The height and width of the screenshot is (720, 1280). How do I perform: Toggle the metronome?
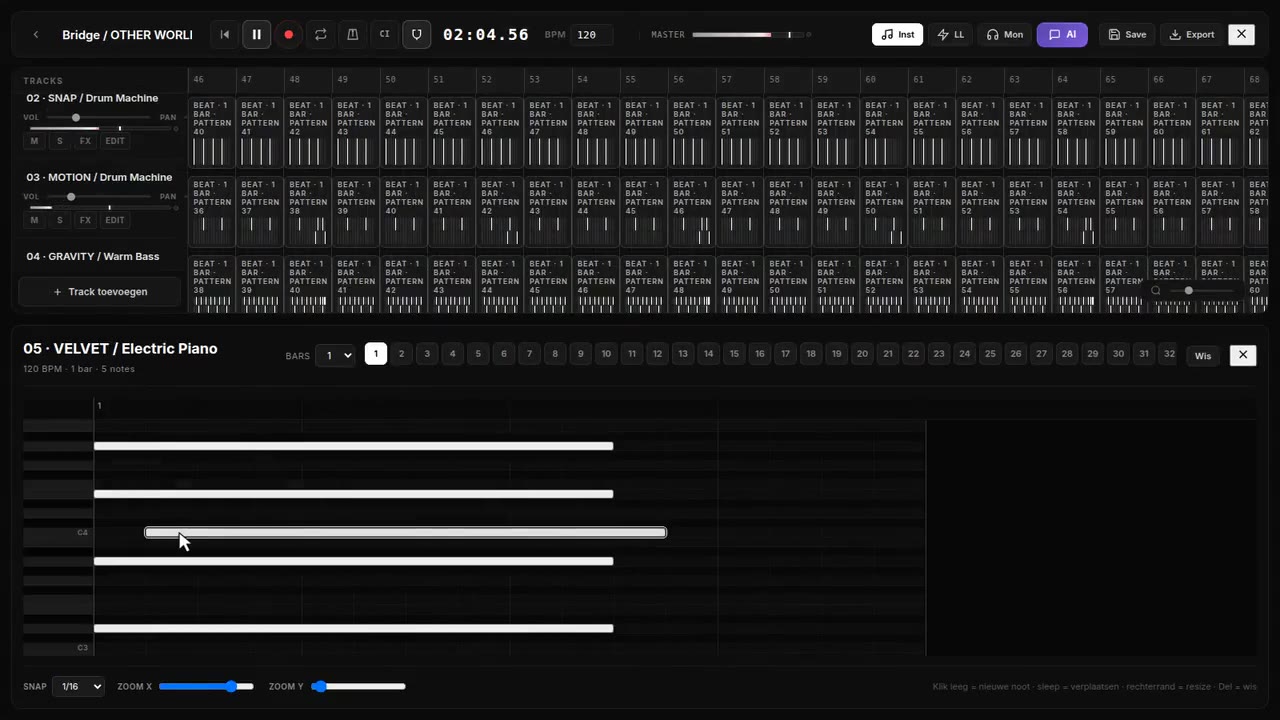click(353, 35)
